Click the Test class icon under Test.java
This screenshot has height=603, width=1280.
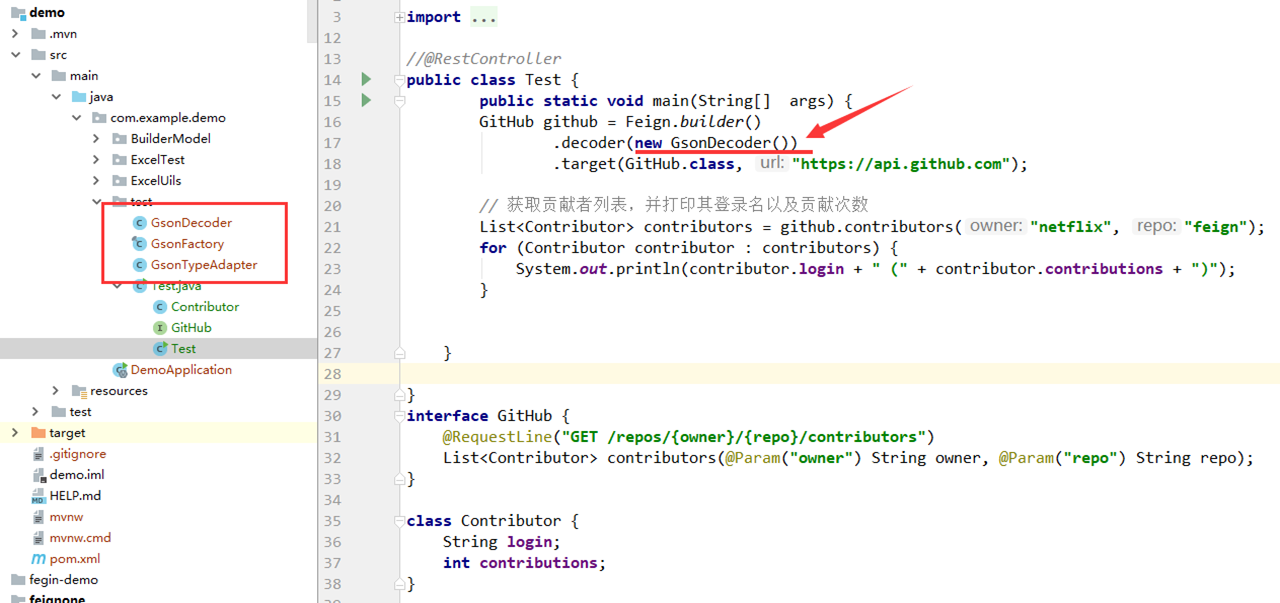tap(159, 348)
